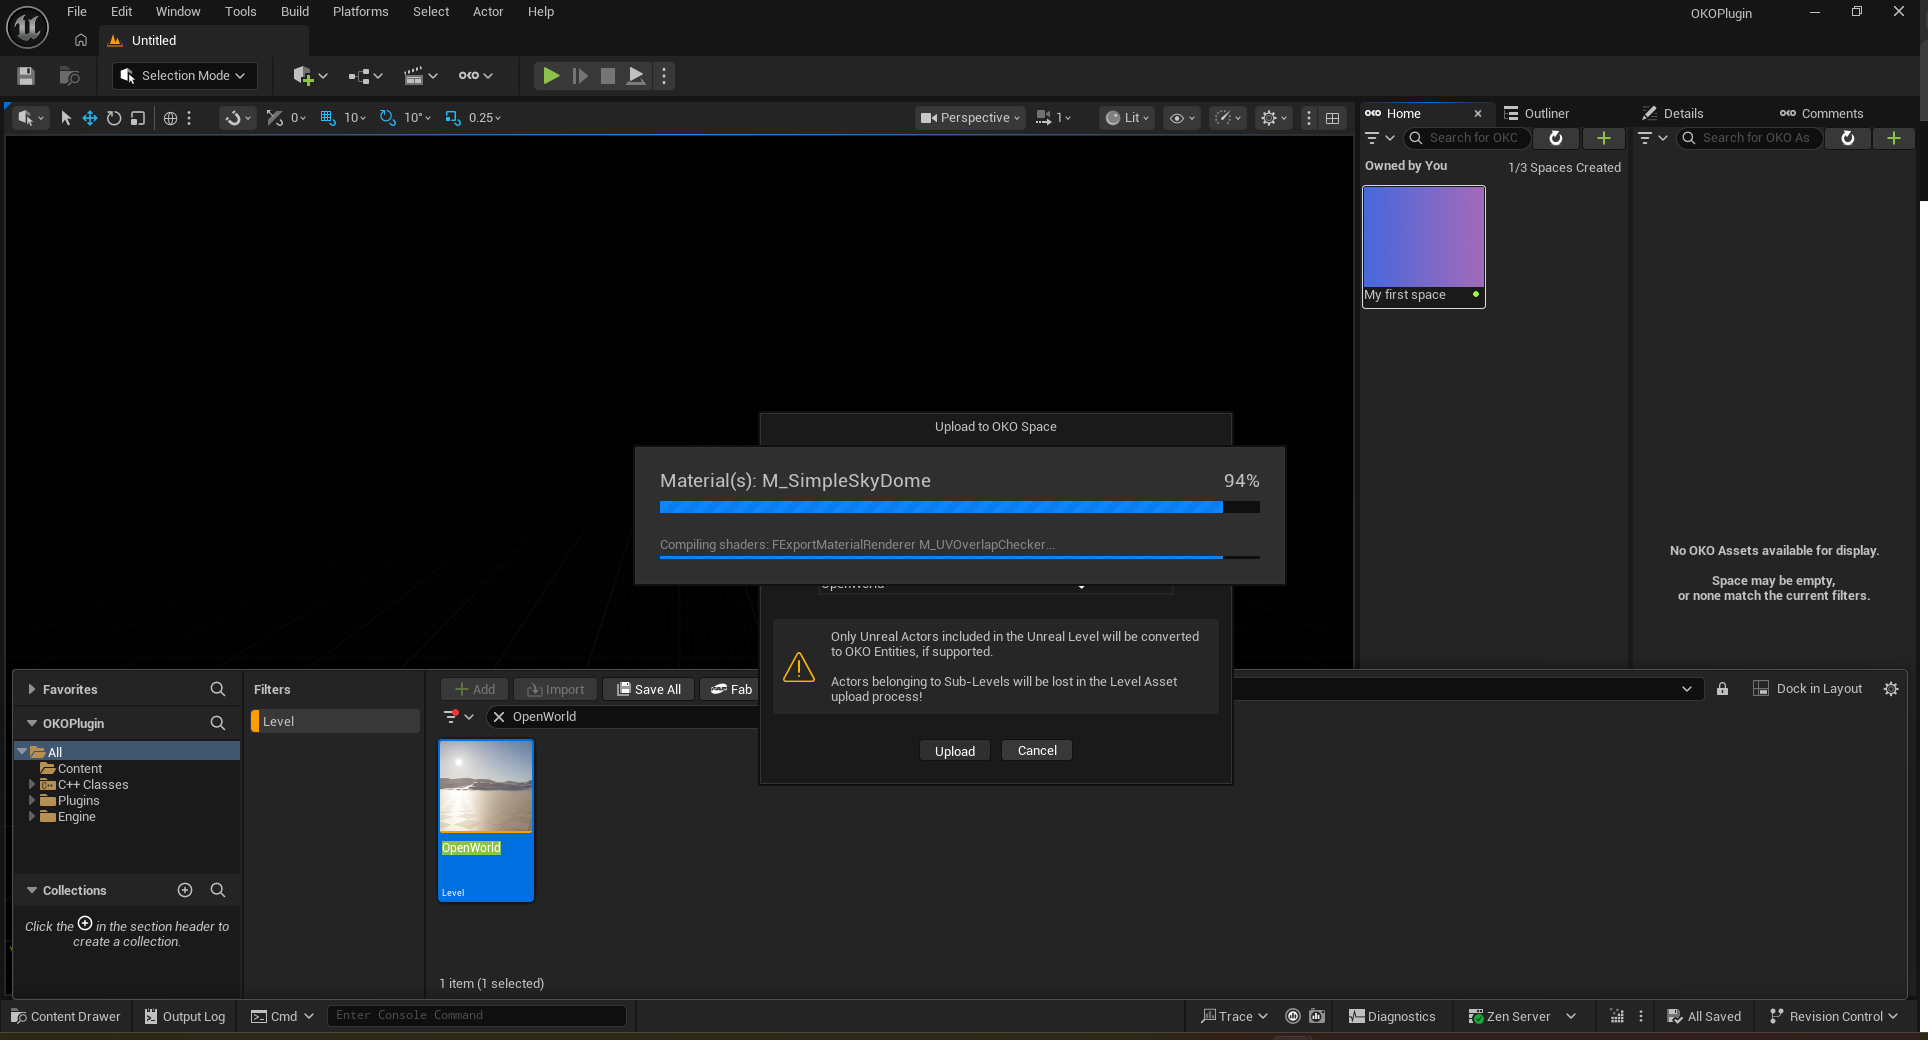1928x1040 pixels.
Task: Expand the C++ Classes folder
Action: (32, 785)
